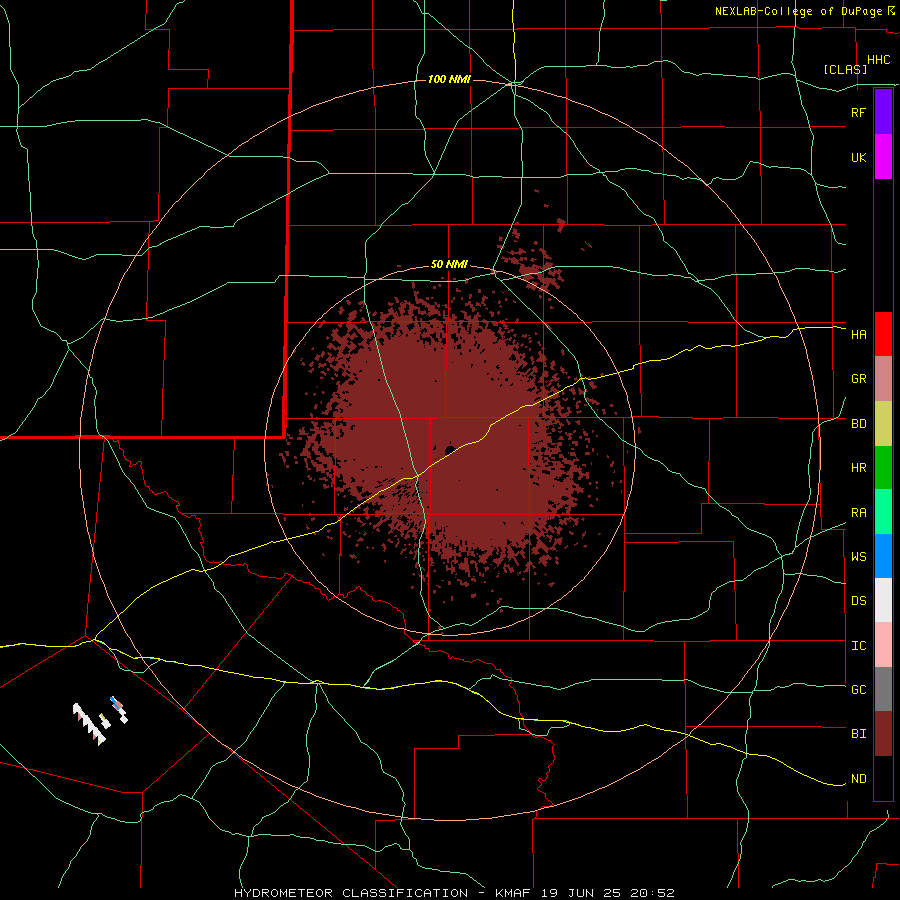The height and width of the screenshot is (900, 900).
Task: Click the purple RF color swatch
Action: pyautogui.click(x=883, y=112)
